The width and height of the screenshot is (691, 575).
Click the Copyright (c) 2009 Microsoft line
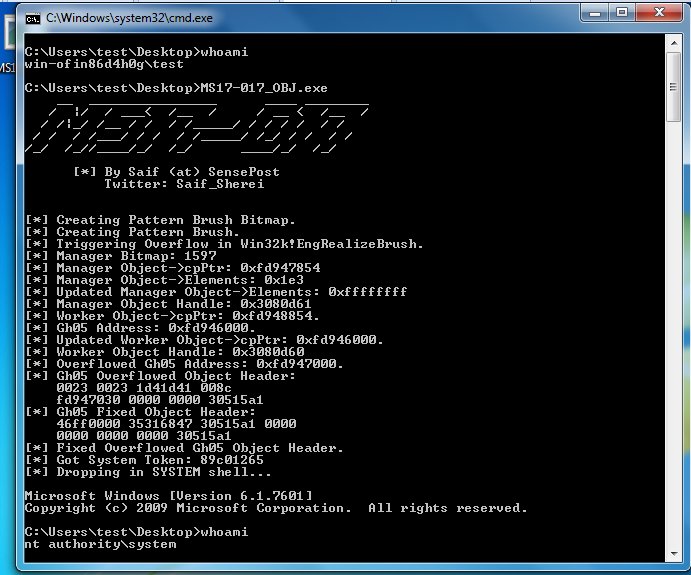(x=276, y=508)
